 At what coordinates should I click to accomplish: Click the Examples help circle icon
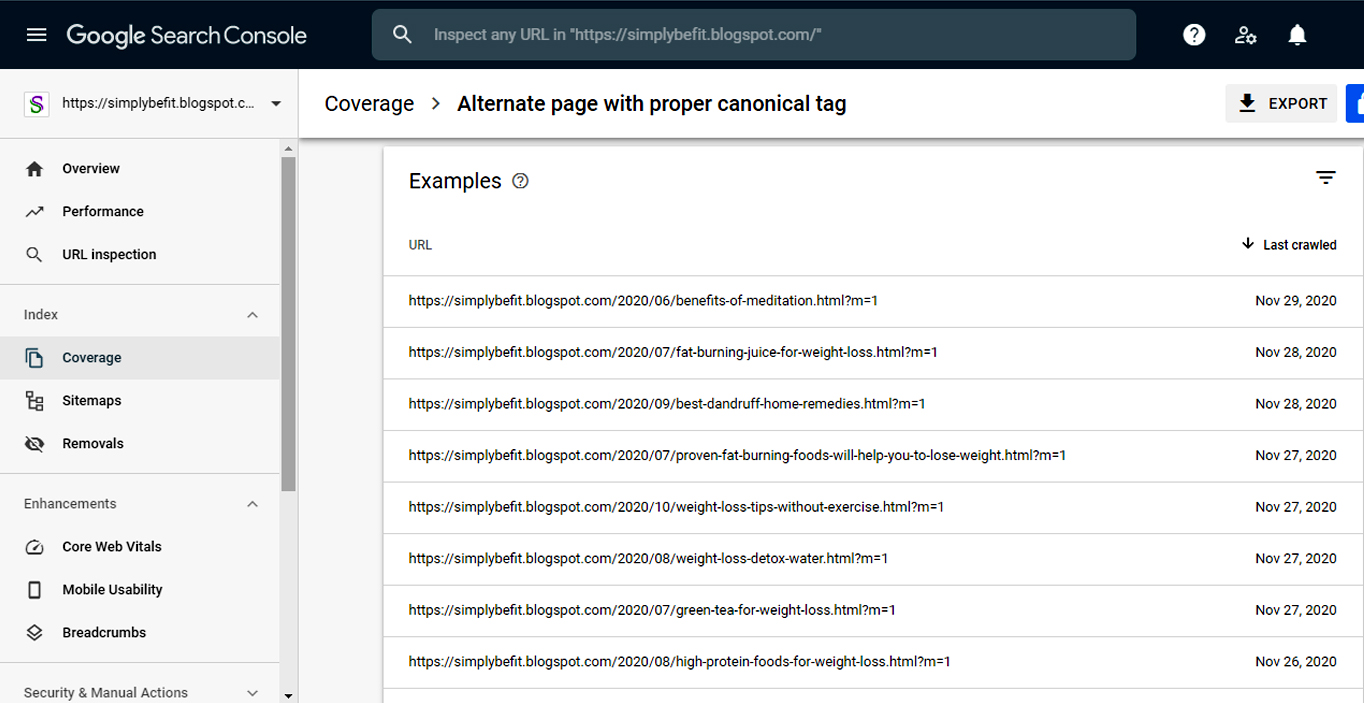[520, 181]
